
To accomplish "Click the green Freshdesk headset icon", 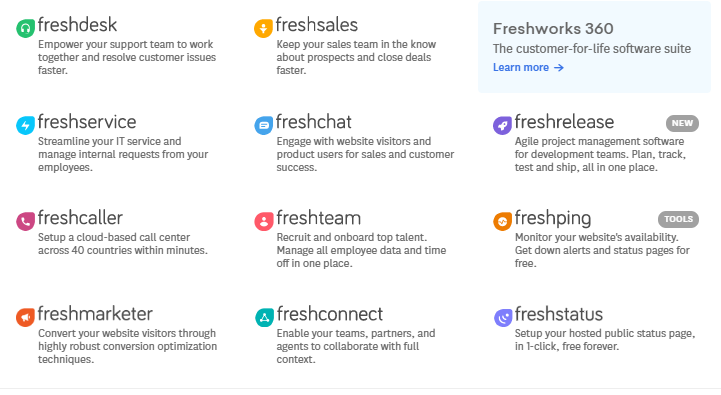I will click(x=25, y=29).
